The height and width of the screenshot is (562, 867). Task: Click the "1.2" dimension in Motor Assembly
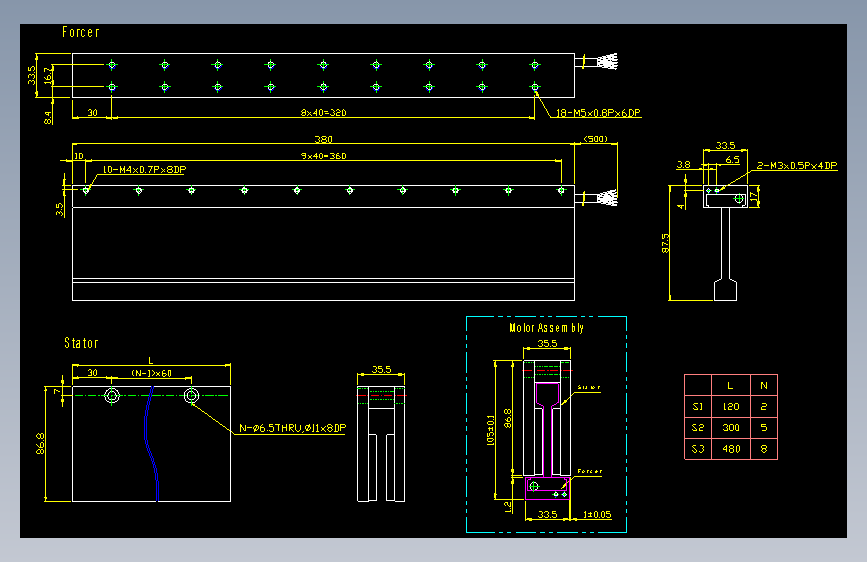(508, 507)
